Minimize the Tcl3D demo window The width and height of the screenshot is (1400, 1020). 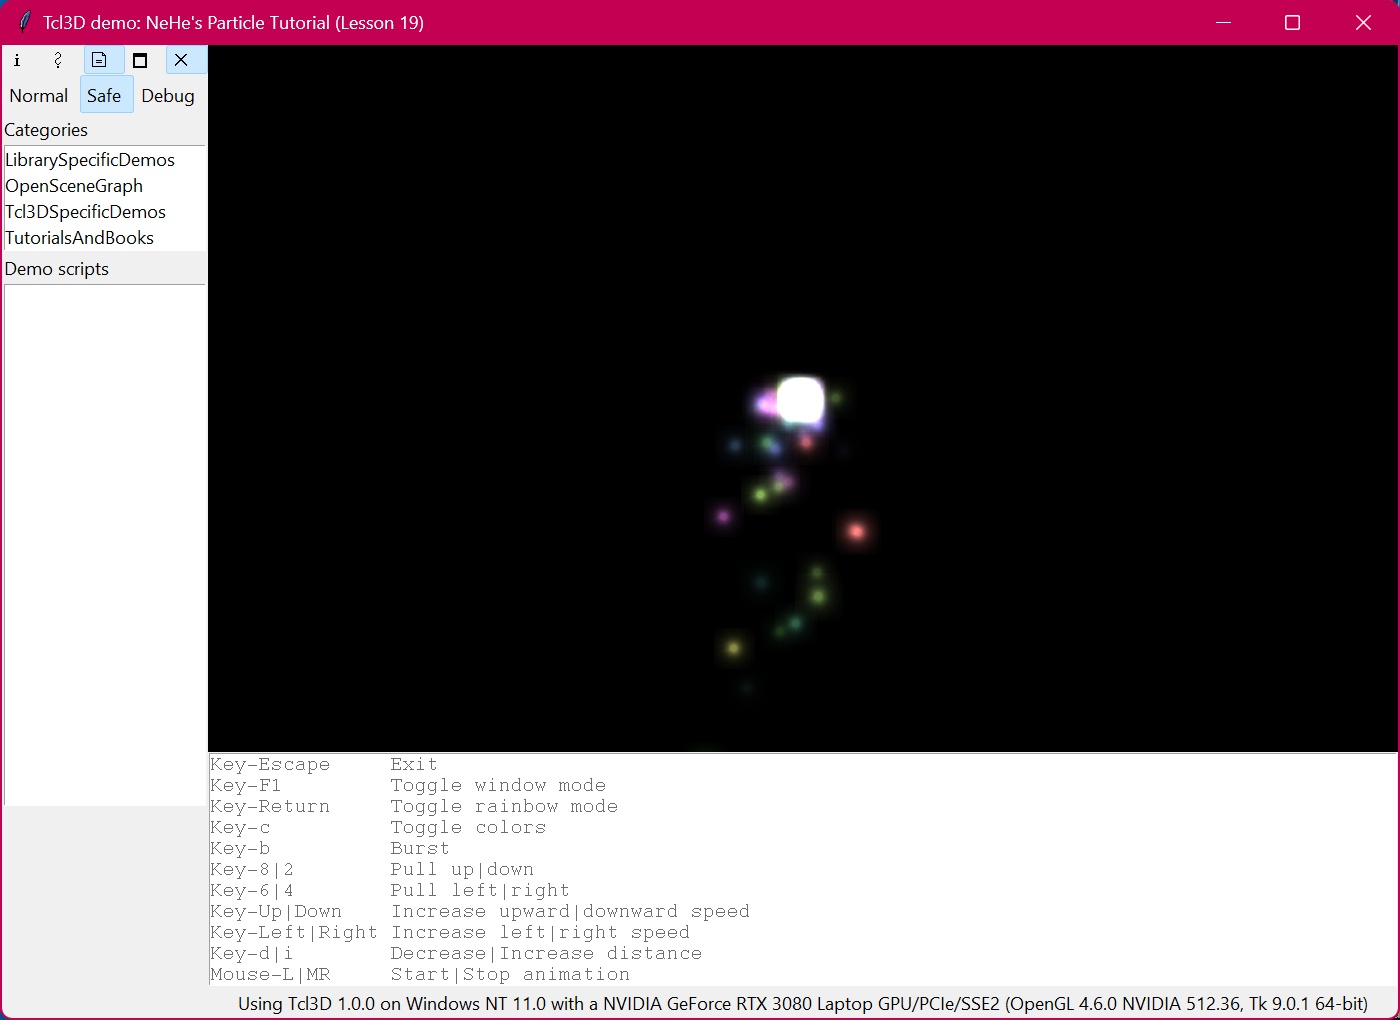coord(1223,22)
